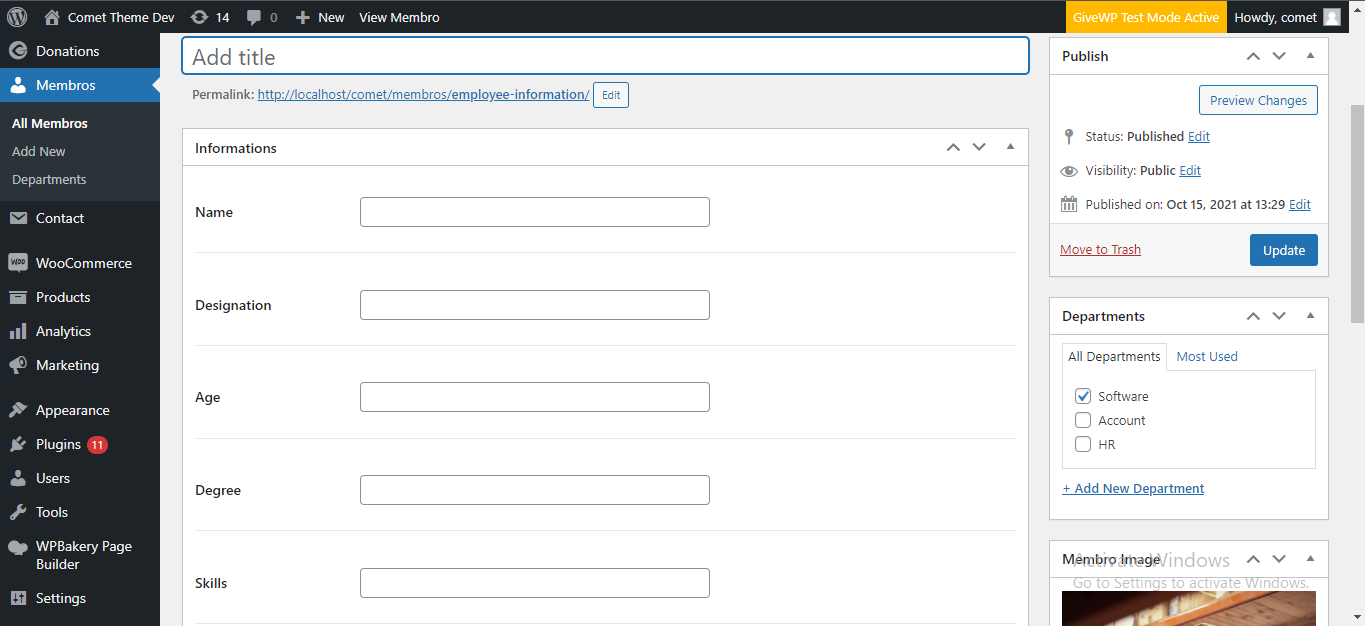Collapse the Departments box

(1310, 316)
